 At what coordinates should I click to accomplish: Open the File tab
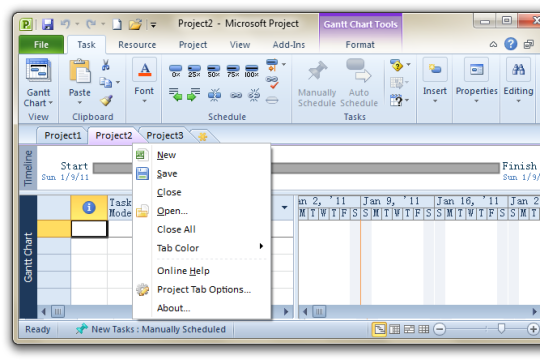[41, 45]
